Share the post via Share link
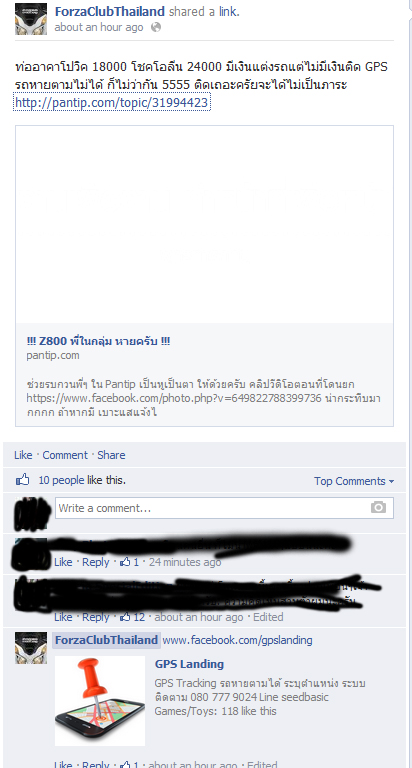 (x=111, y=455)
